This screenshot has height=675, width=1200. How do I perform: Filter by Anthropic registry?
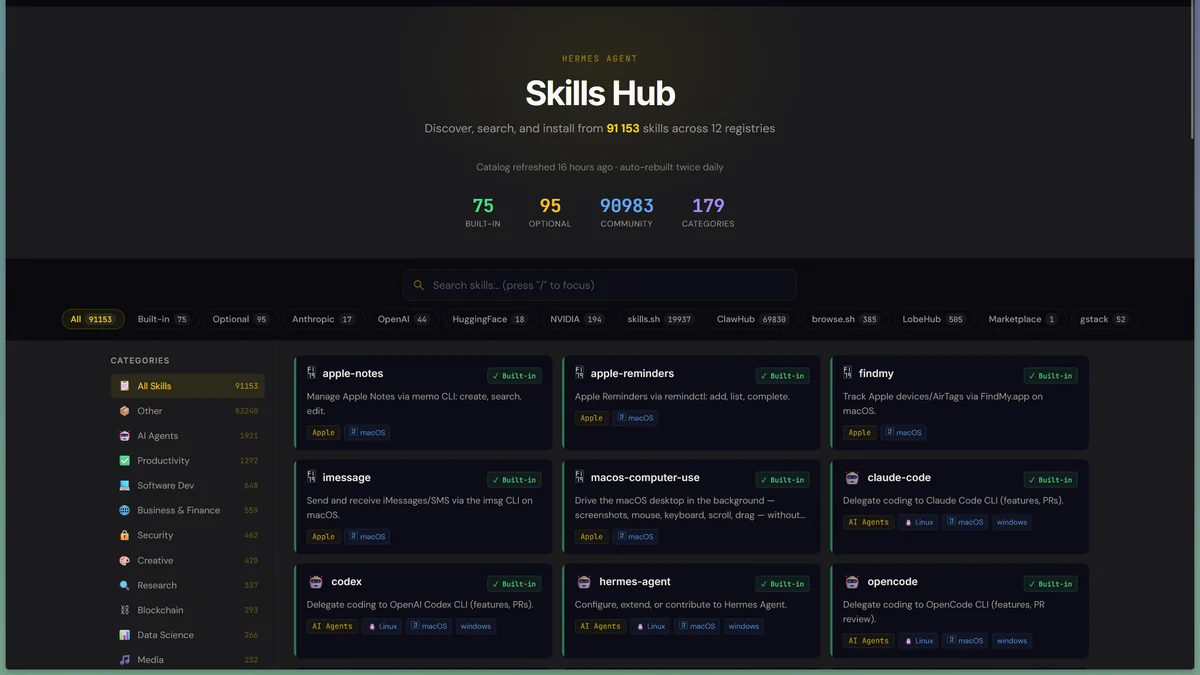323,319
